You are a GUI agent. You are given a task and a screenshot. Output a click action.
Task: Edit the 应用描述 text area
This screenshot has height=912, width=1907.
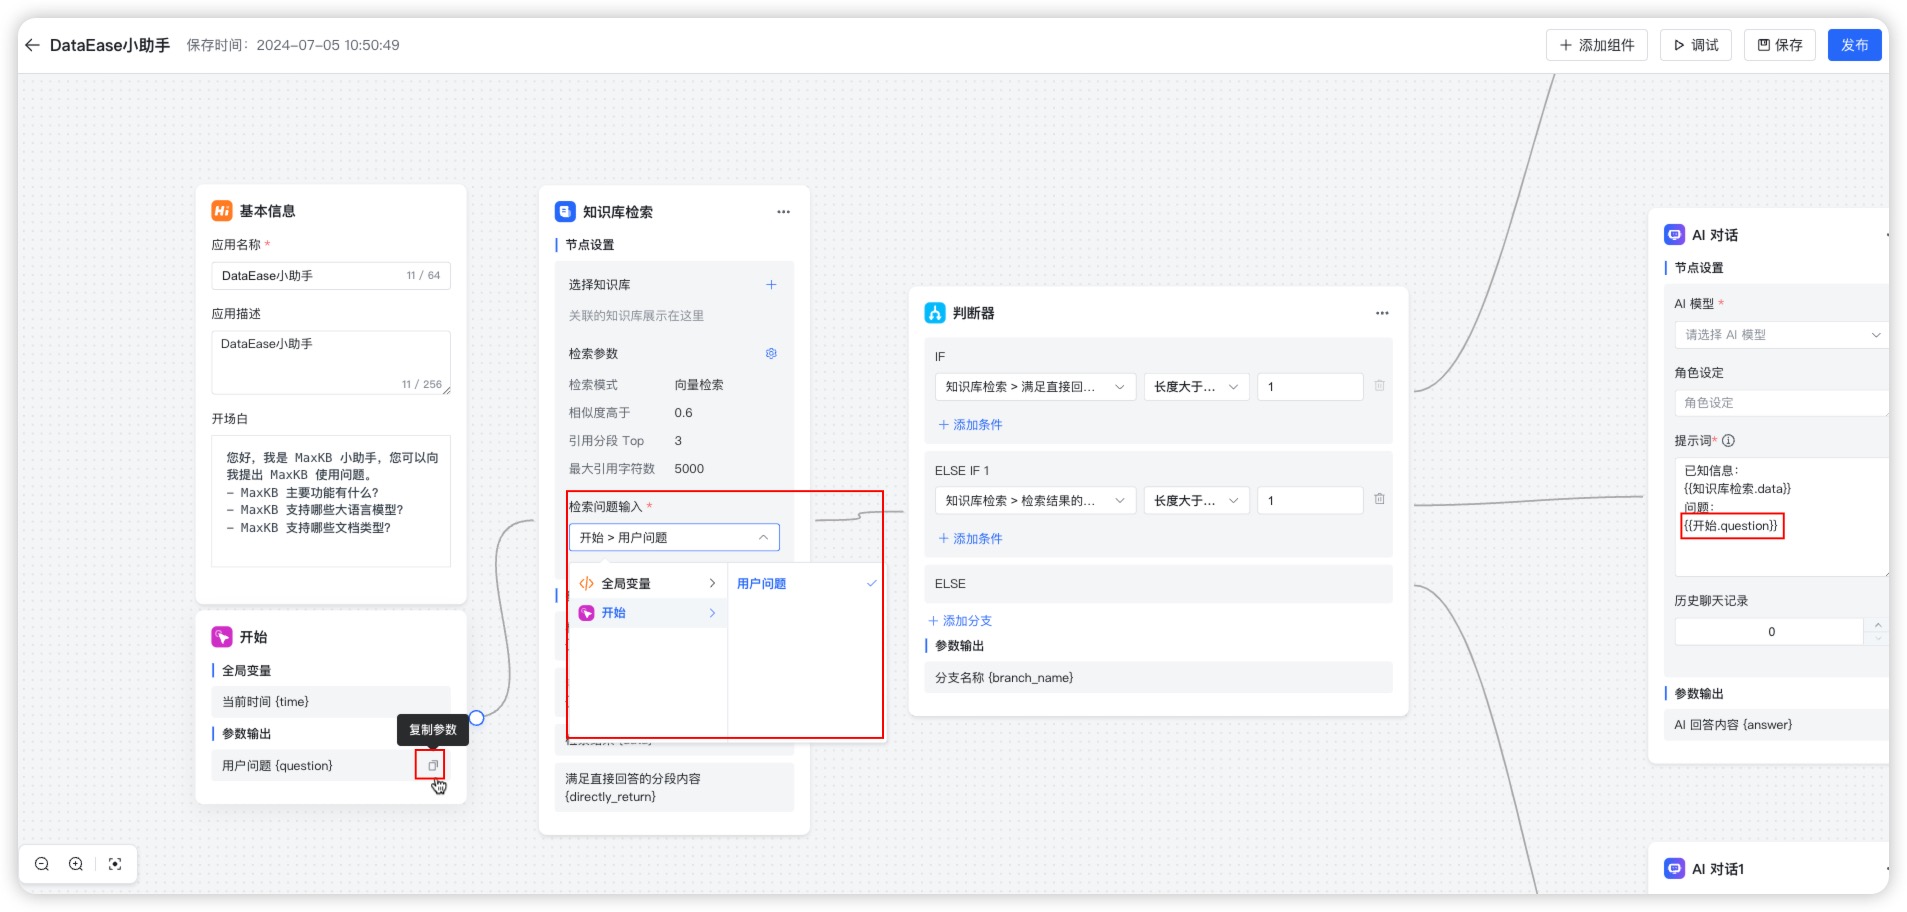point(330,363)
